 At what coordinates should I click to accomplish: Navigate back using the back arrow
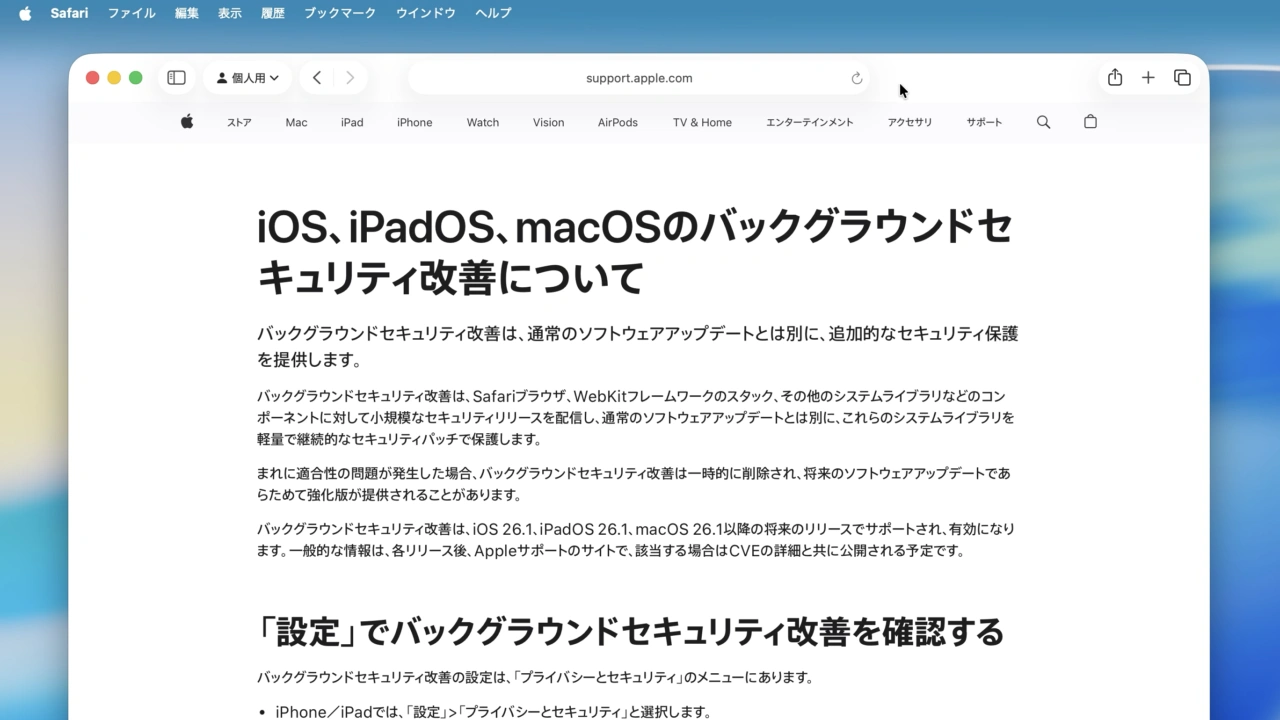click(x=317, y=77)
